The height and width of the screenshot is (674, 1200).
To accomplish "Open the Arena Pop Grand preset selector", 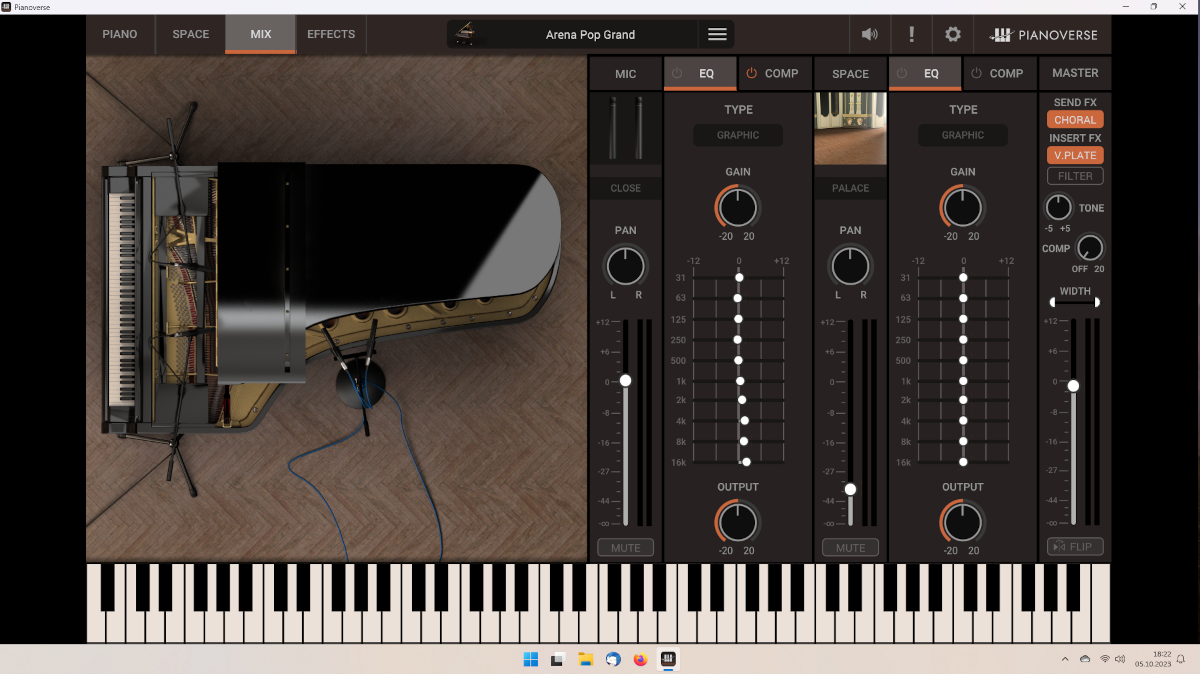I will click(x=590, y=34).
